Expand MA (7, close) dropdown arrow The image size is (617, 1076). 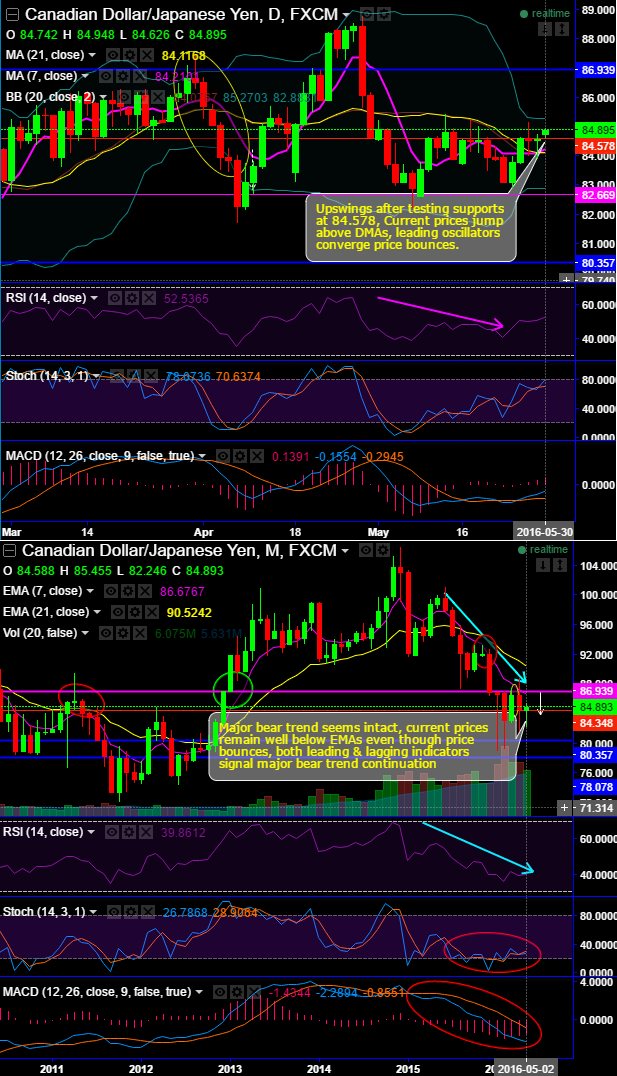pos(85,75)
